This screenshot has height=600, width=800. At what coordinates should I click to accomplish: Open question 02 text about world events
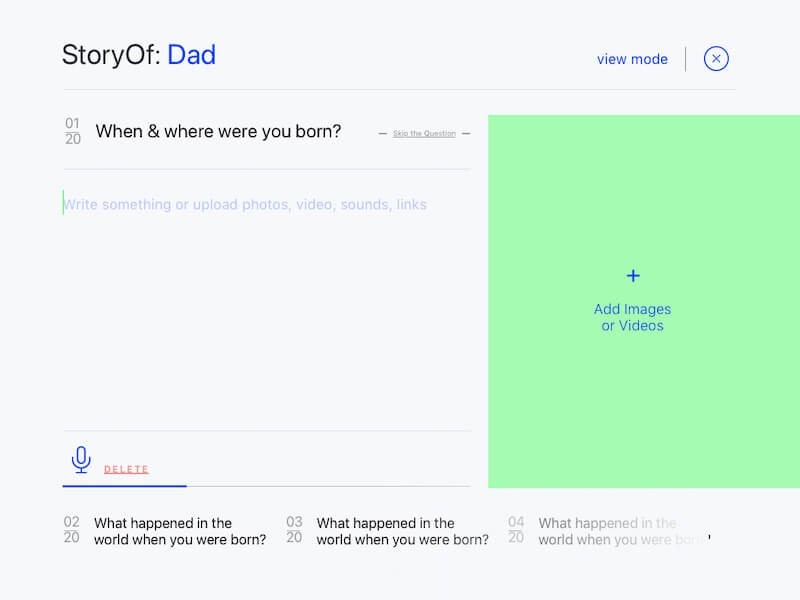pyautogui.click(x=180, y=531)
